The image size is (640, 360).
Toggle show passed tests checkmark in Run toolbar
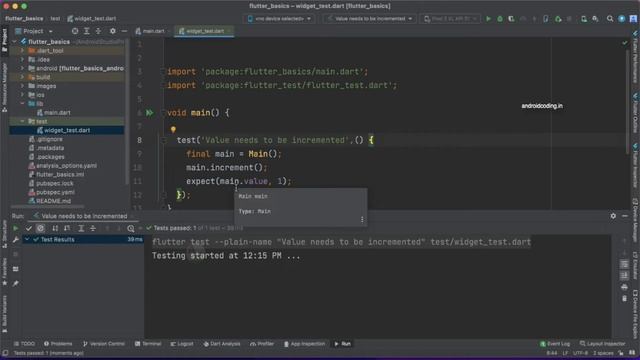pos(28,228)
